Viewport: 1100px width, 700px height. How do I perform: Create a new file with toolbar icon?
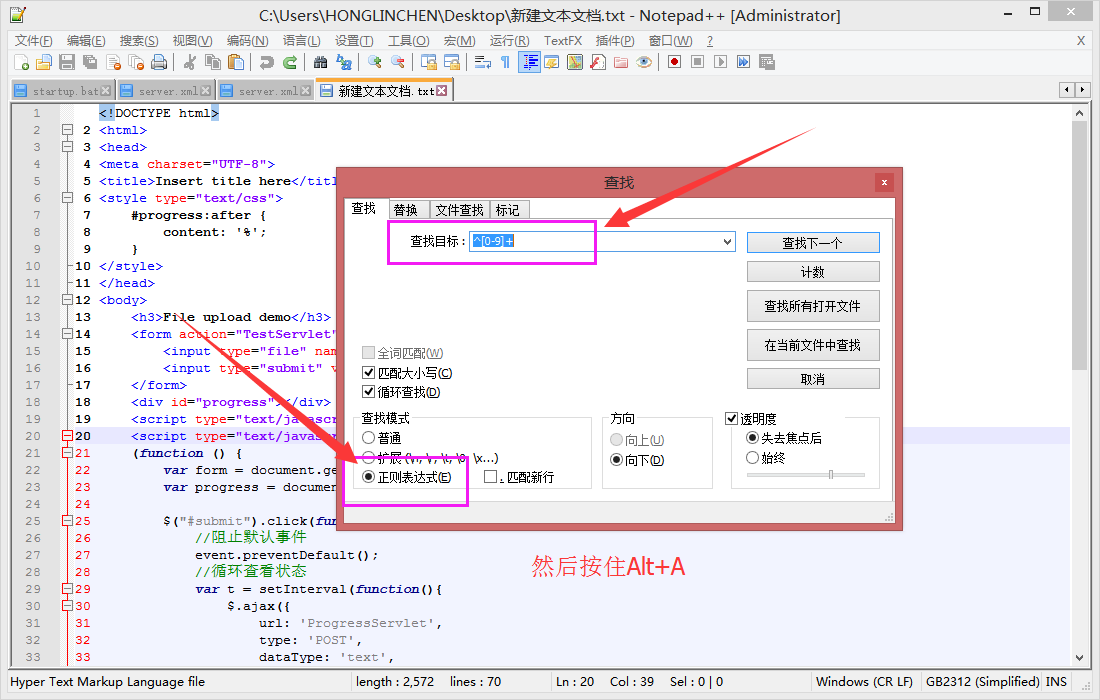pos(21,62)
